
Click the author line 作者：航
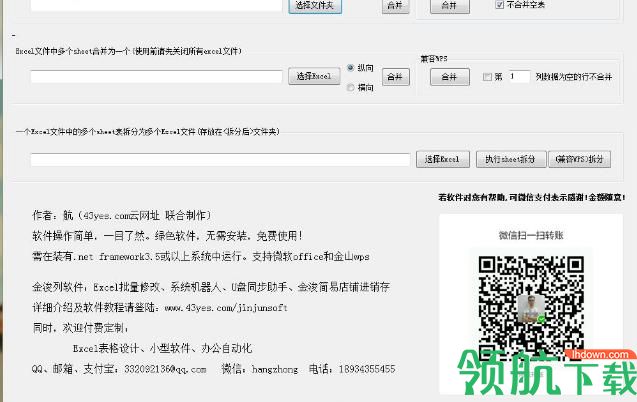click(122, 215)
